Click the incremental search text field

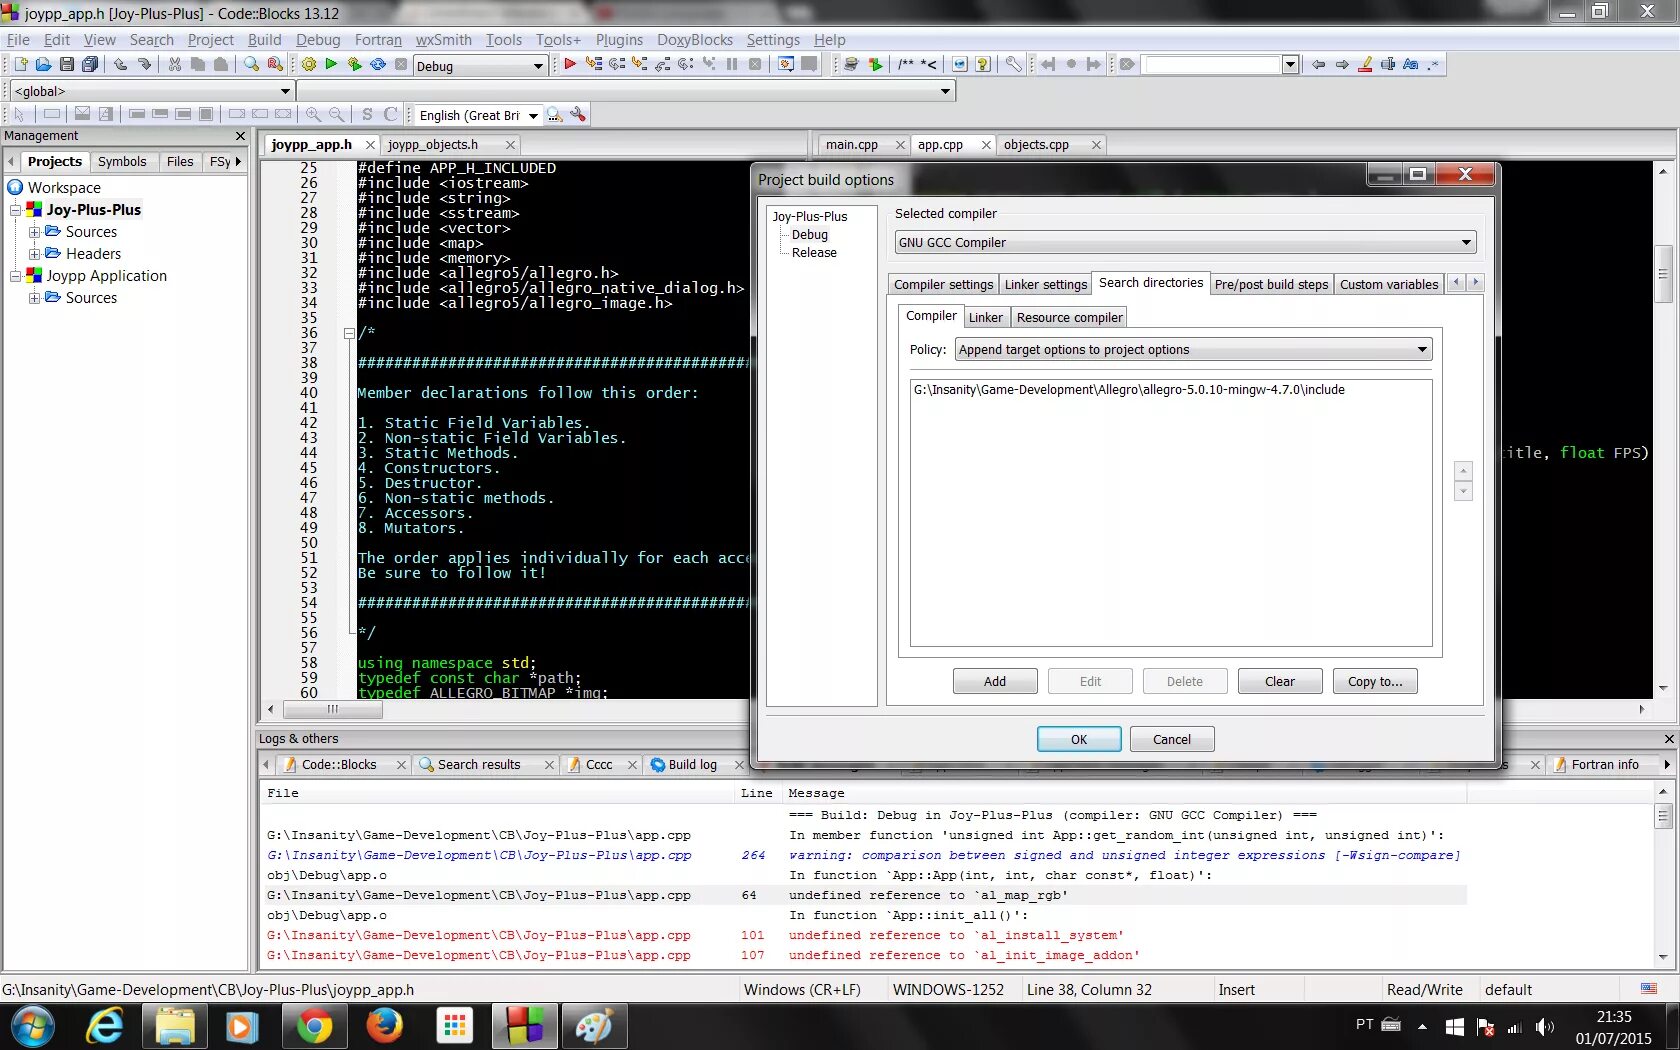tap(1211, 65)
